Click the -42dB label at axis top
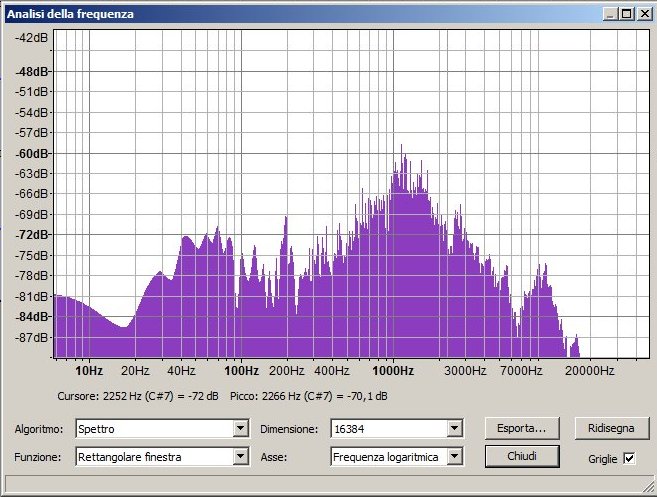The height and width of the screenshot is (497, 657). coord(32,38)
